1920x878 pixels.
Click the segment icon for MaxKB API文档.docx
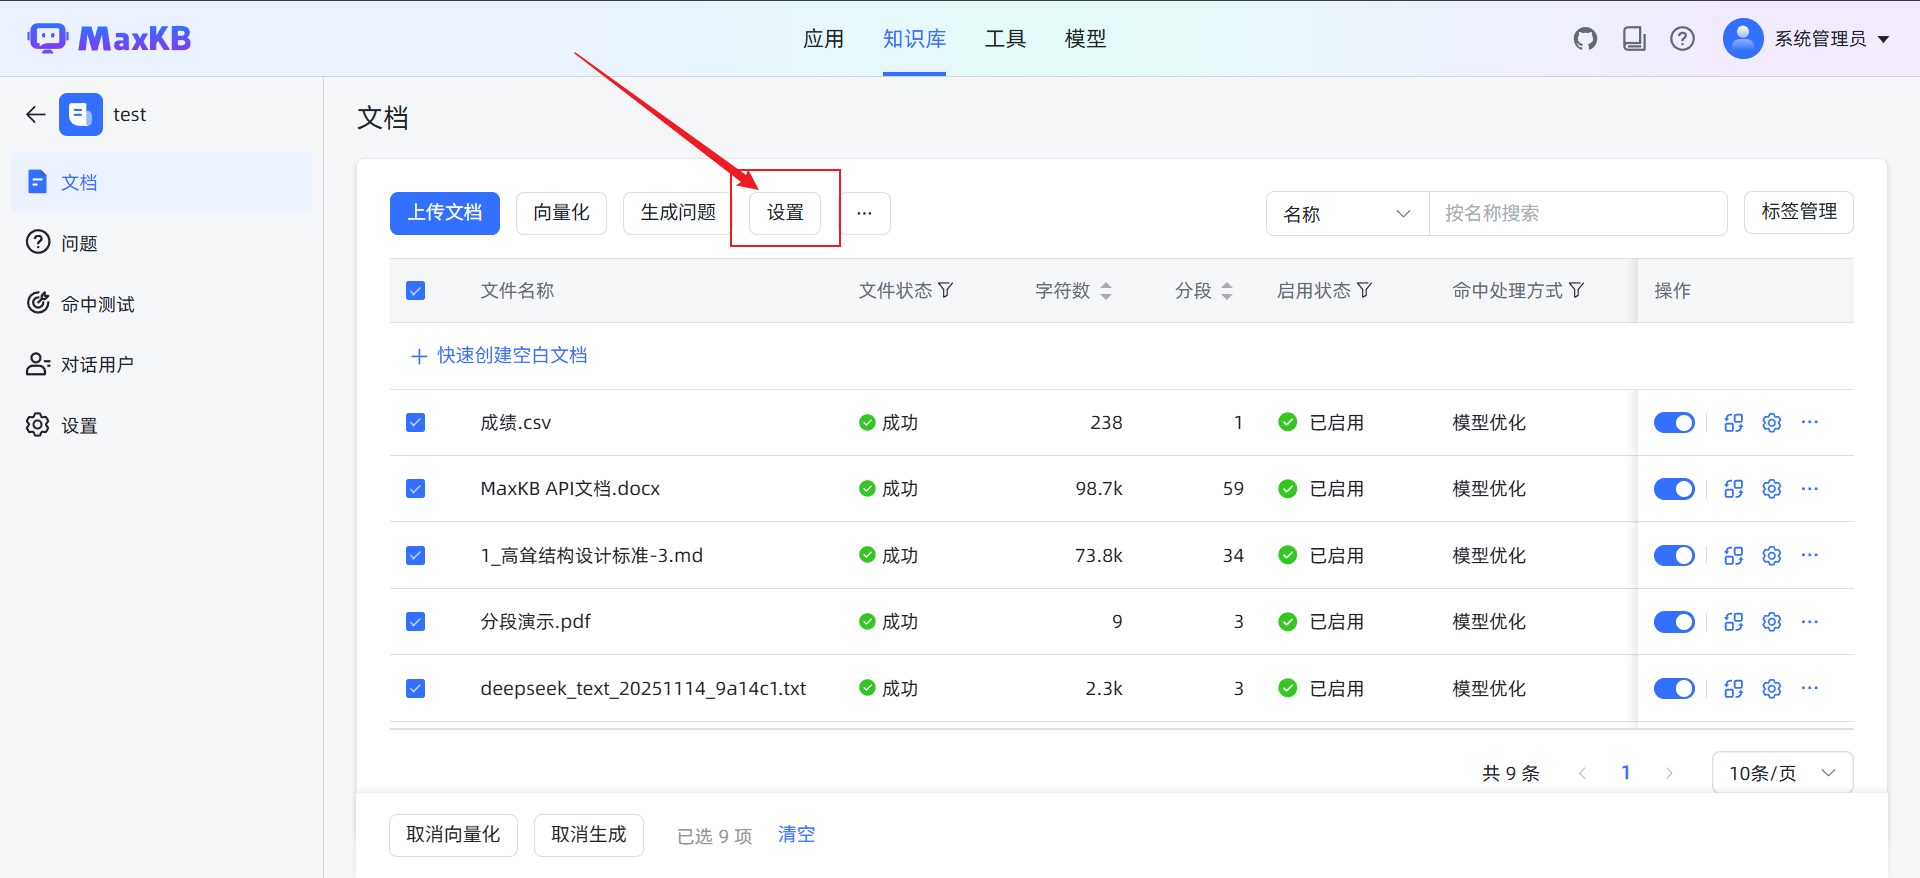tap(1733, 489)
